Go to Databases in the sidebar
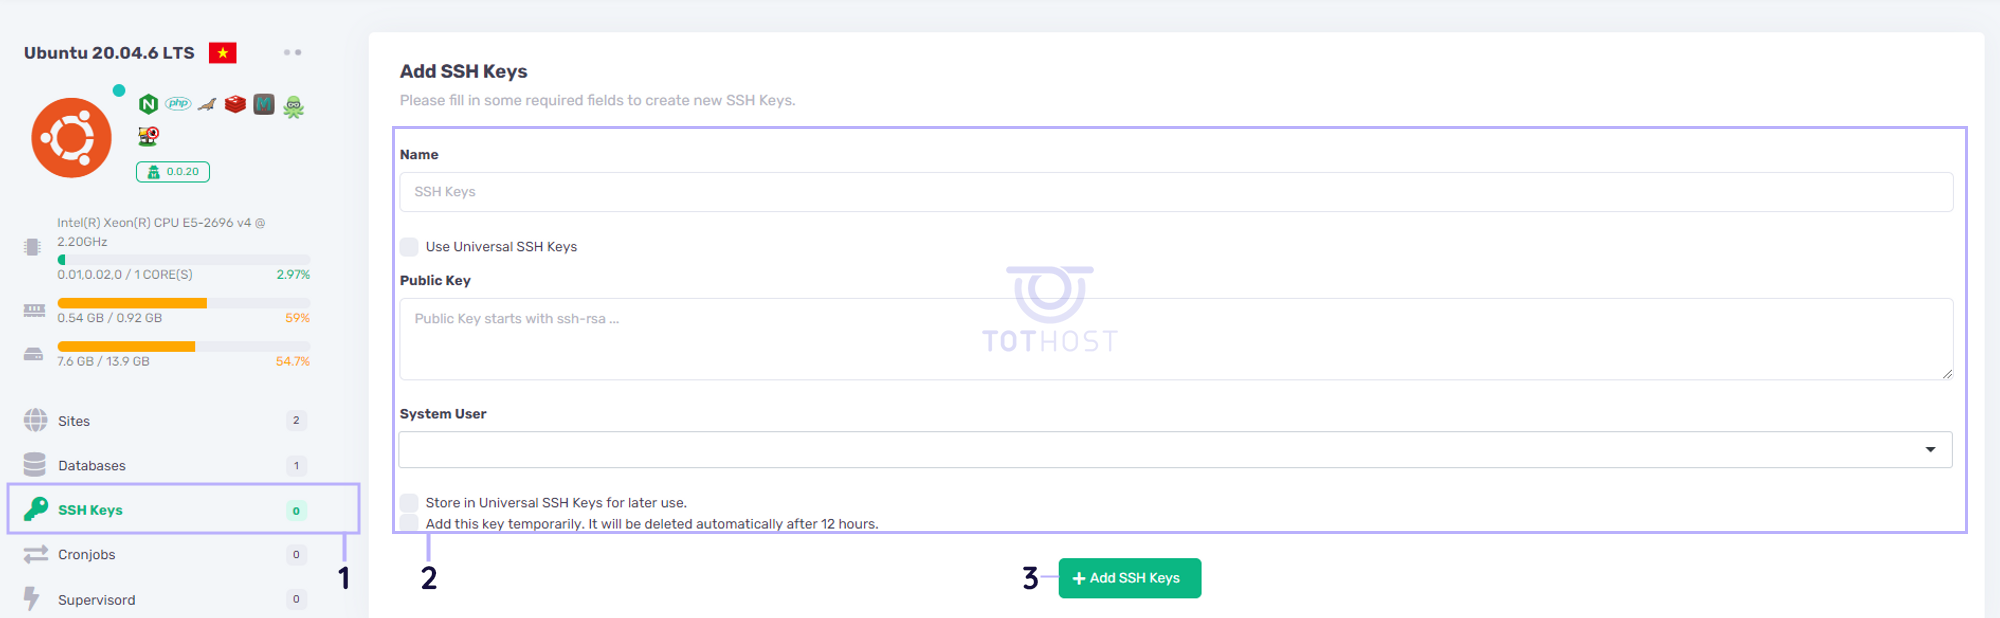Viewport: 2000px width, 618px height. click(92, 466)
